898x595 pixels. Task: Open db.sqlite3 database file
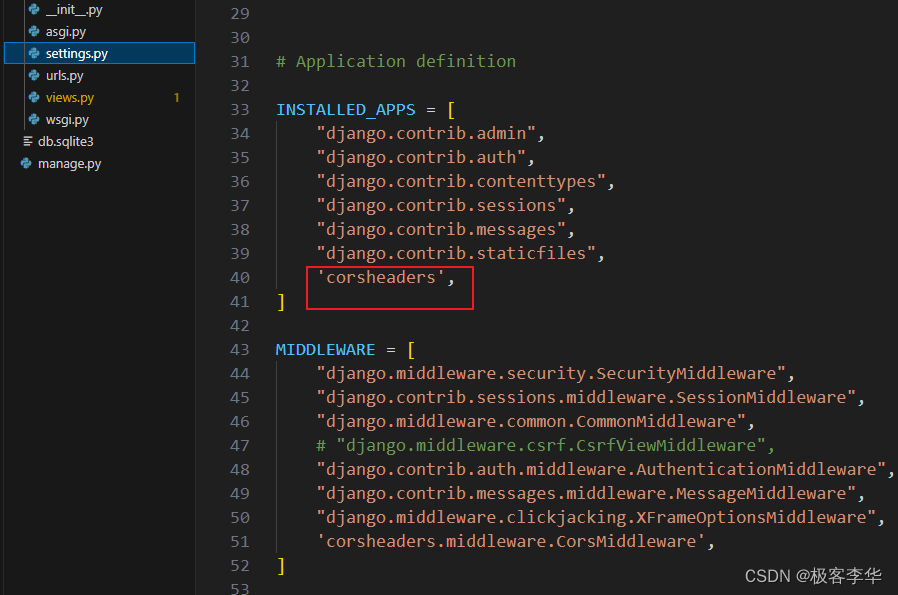coord(65,141)
